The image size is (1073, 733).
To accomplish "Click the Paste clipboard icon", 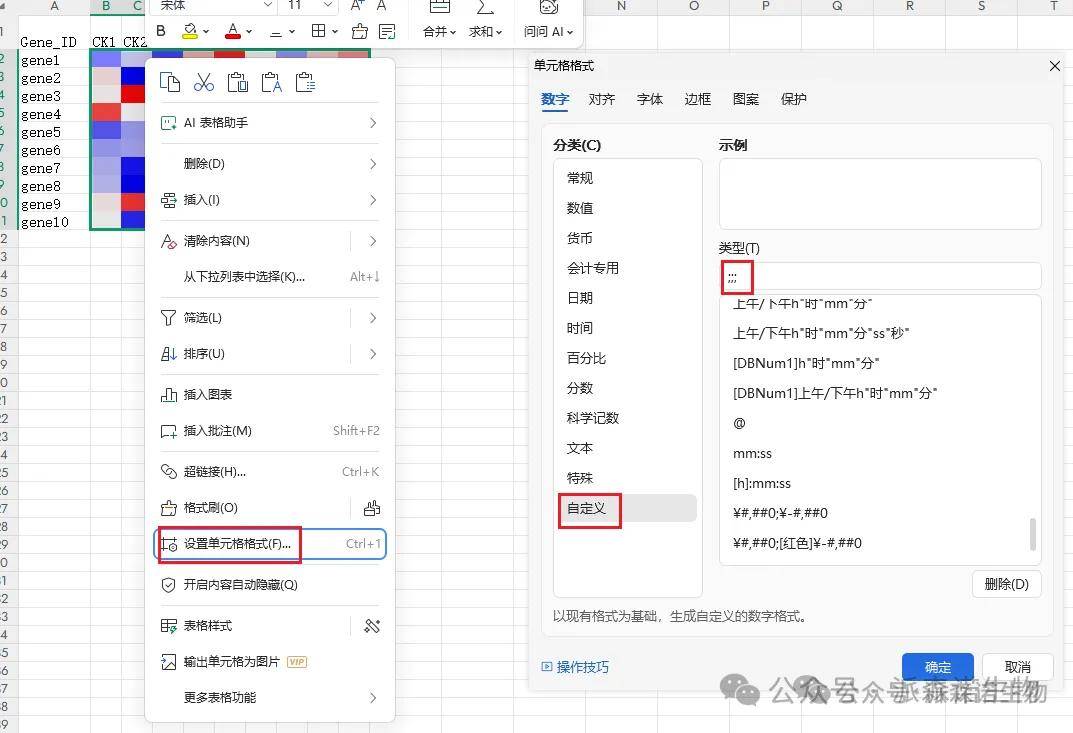I will [237, 83].
